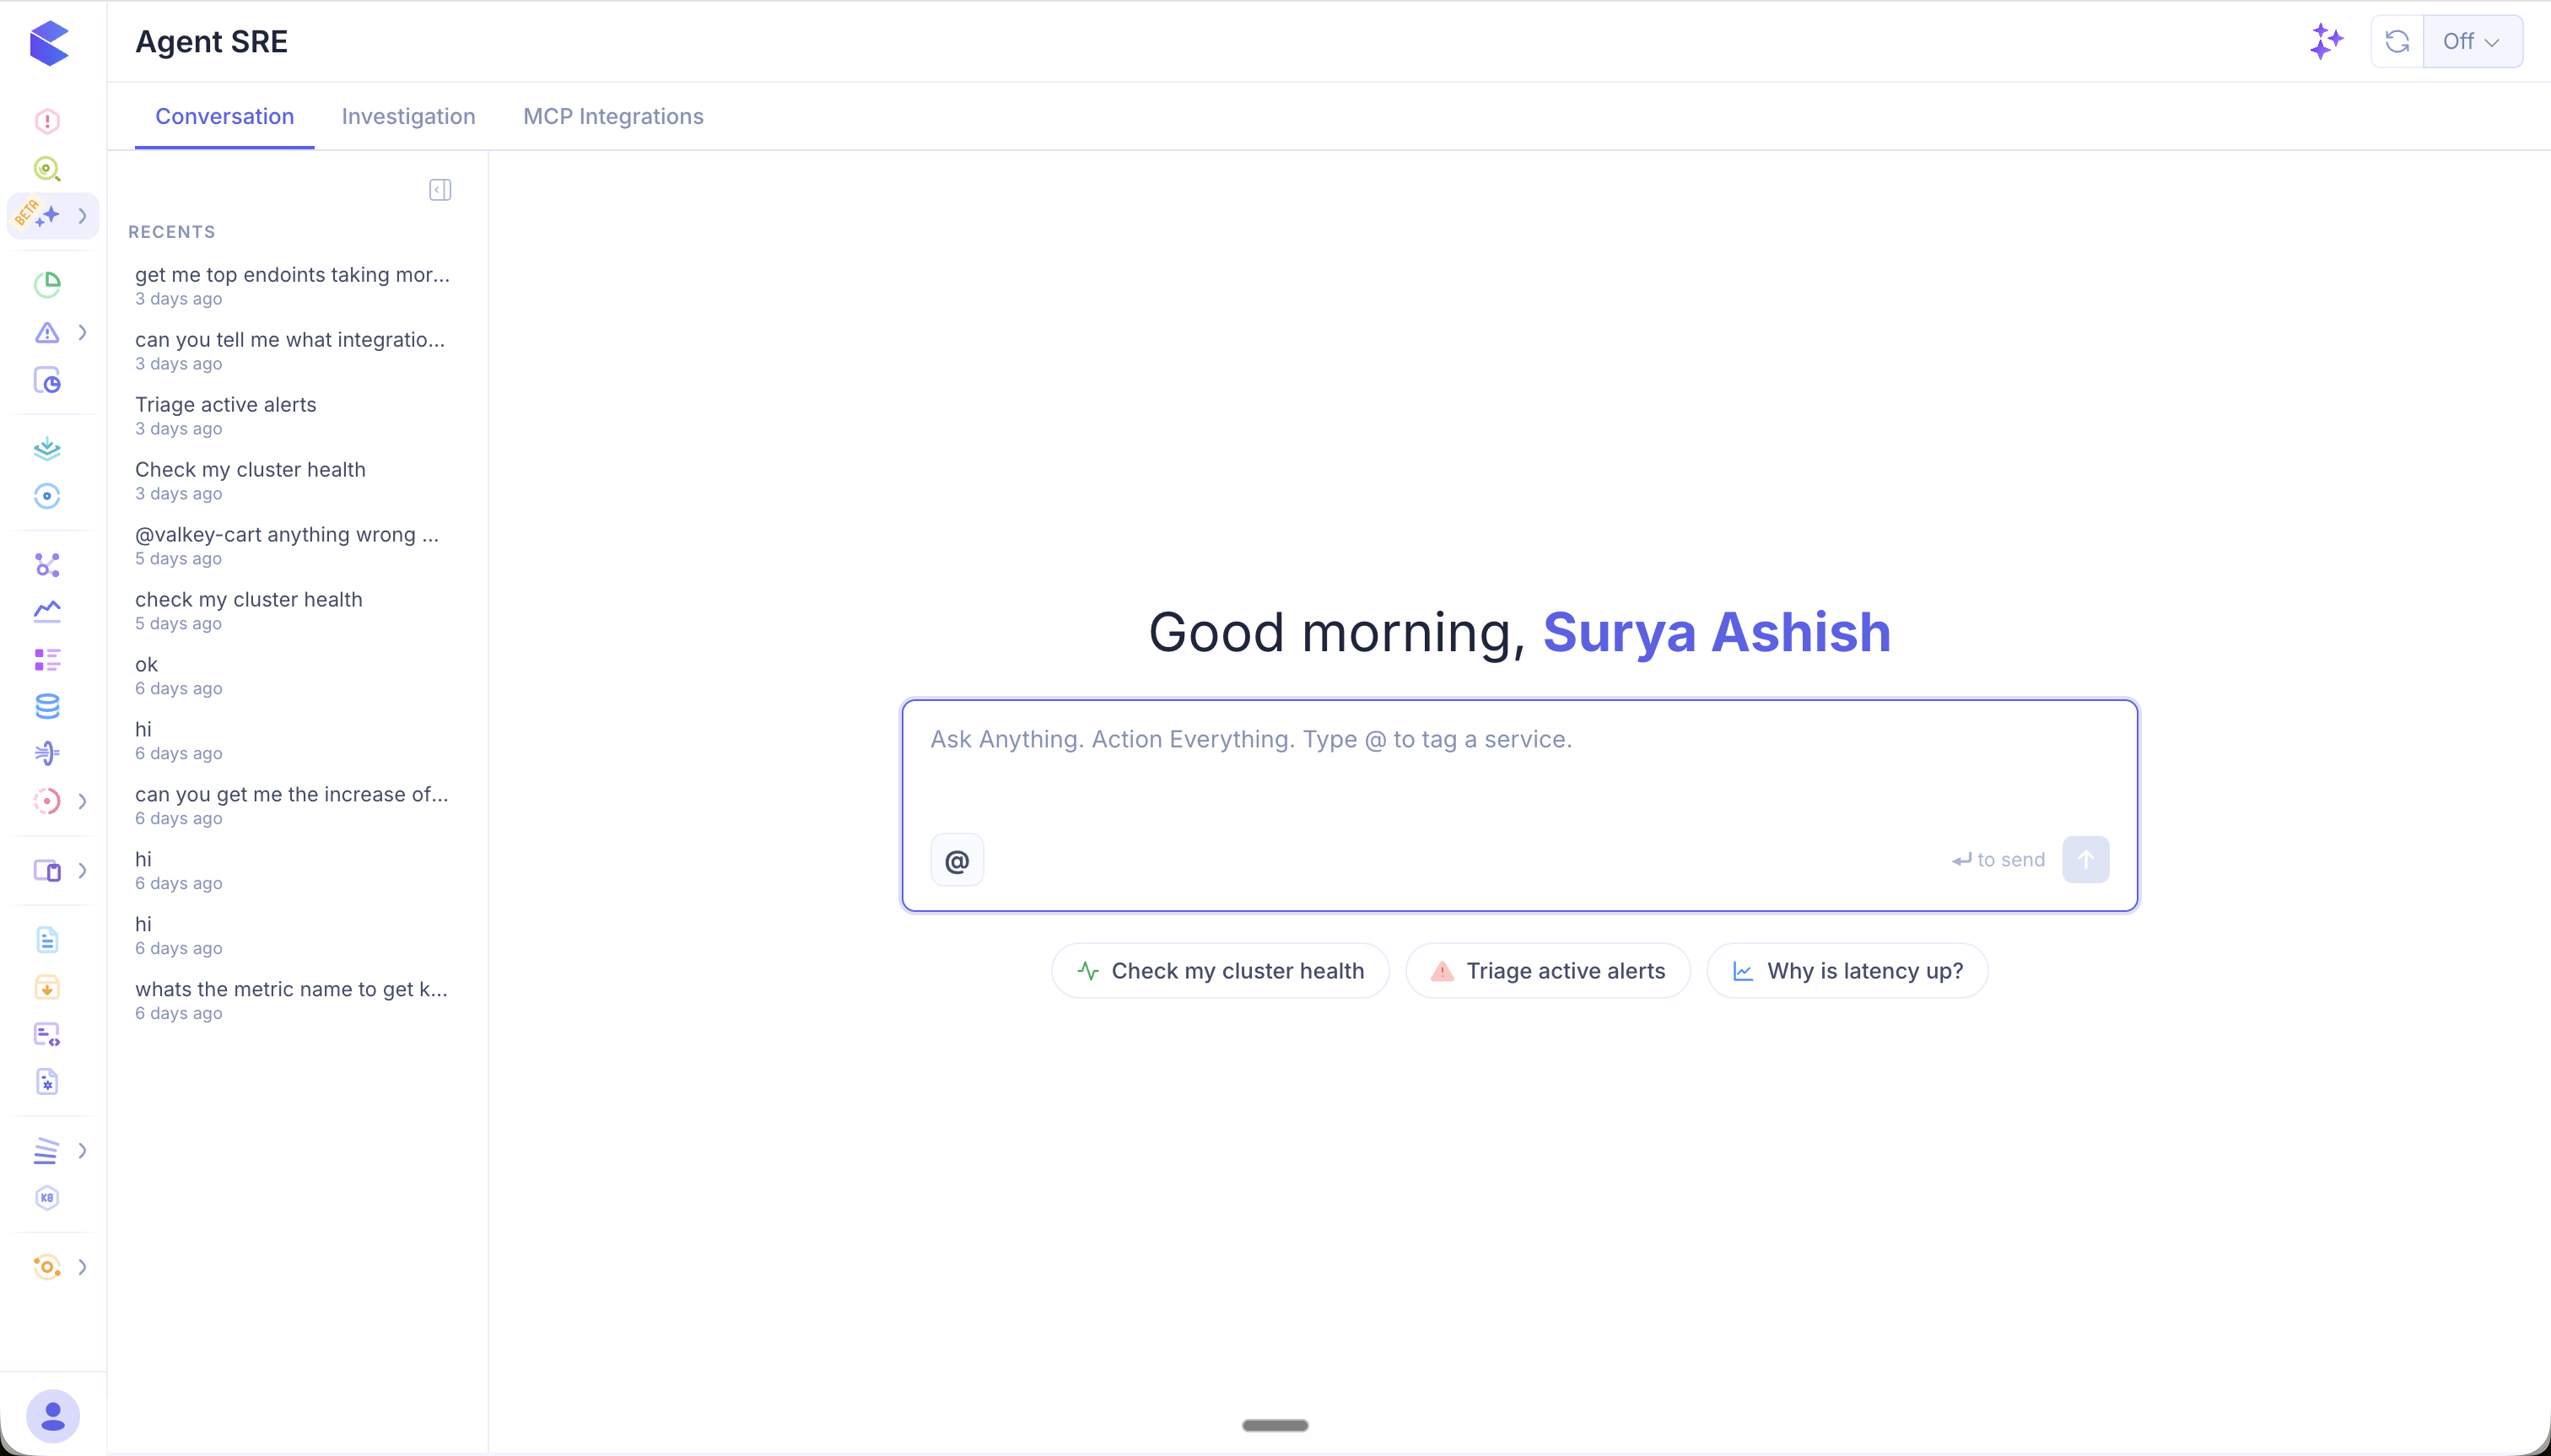Open the wind-like traces sidebar icon
Image resolution: width=2551 pixels, height=1456 pixels.
tap(47, 753)
